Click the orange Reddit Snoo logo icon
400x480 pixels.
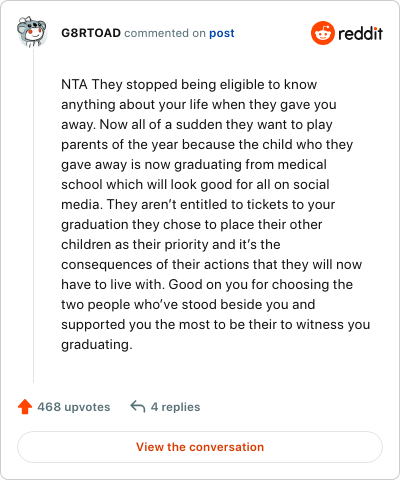pos(322,33)
